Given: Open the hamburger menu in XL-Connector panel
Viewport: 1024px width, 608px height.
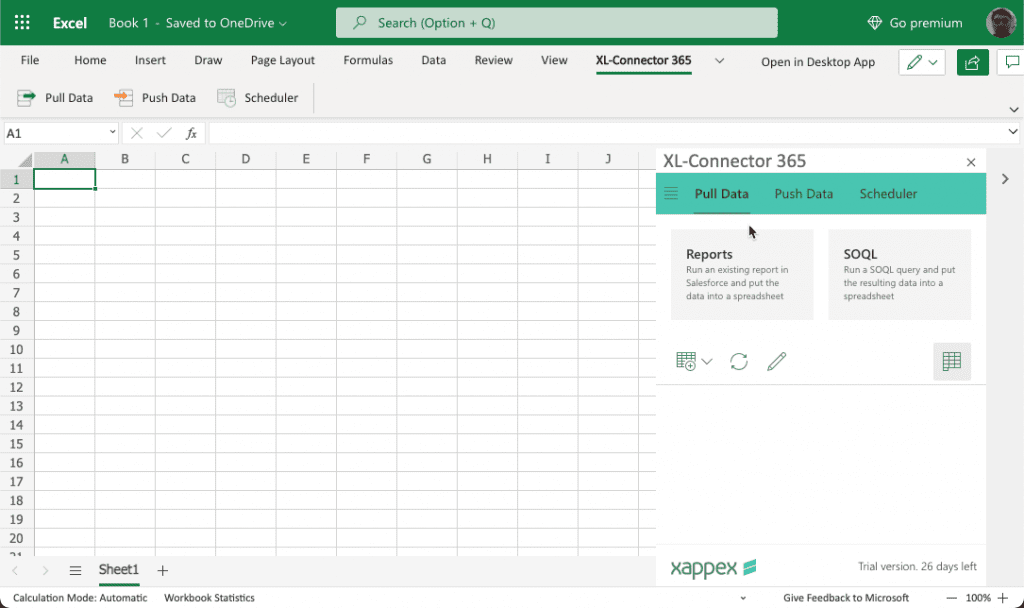Looking at the screenshot, I should coord(671,194).
